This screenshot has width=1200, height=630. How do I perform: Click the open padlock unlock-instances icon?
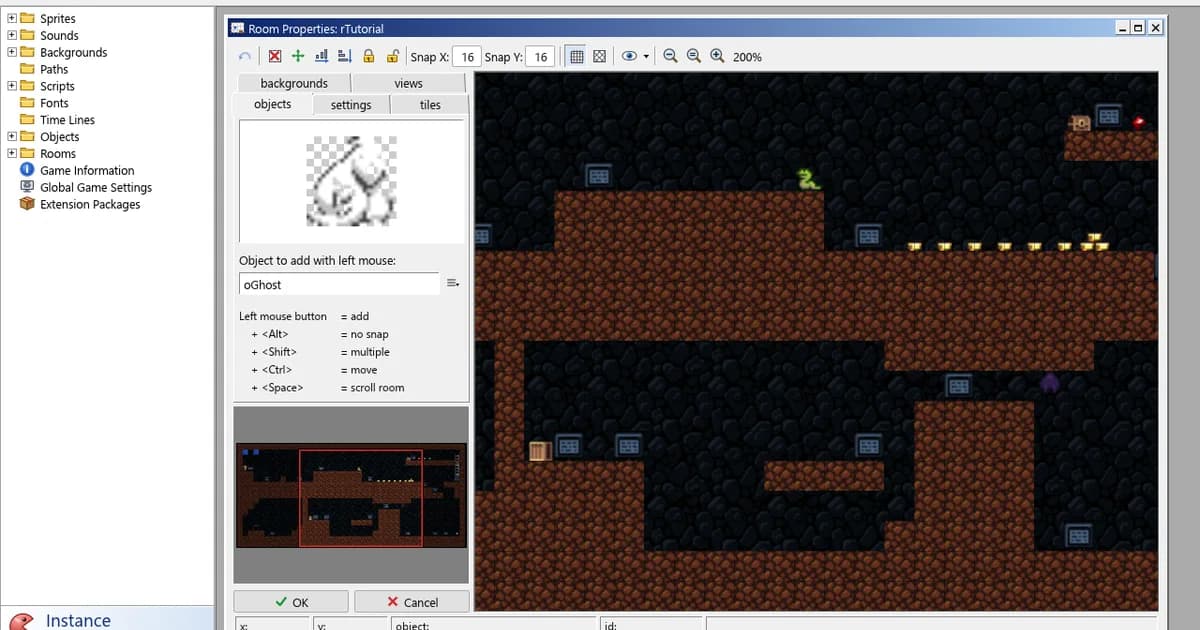pyautogui.click(x=393, y=57)
